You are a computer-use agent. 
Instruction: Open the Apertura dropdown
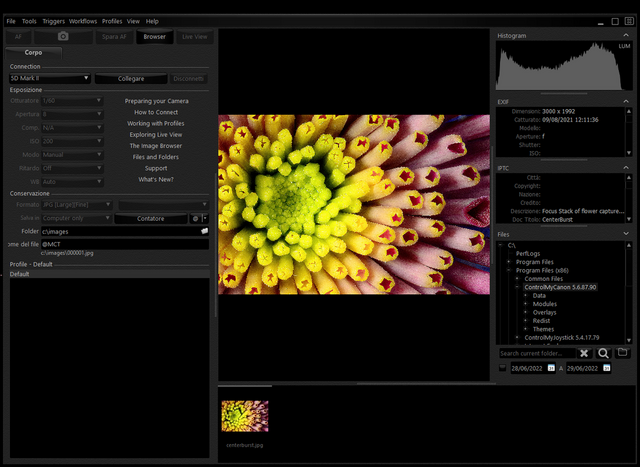coord(72,114)
